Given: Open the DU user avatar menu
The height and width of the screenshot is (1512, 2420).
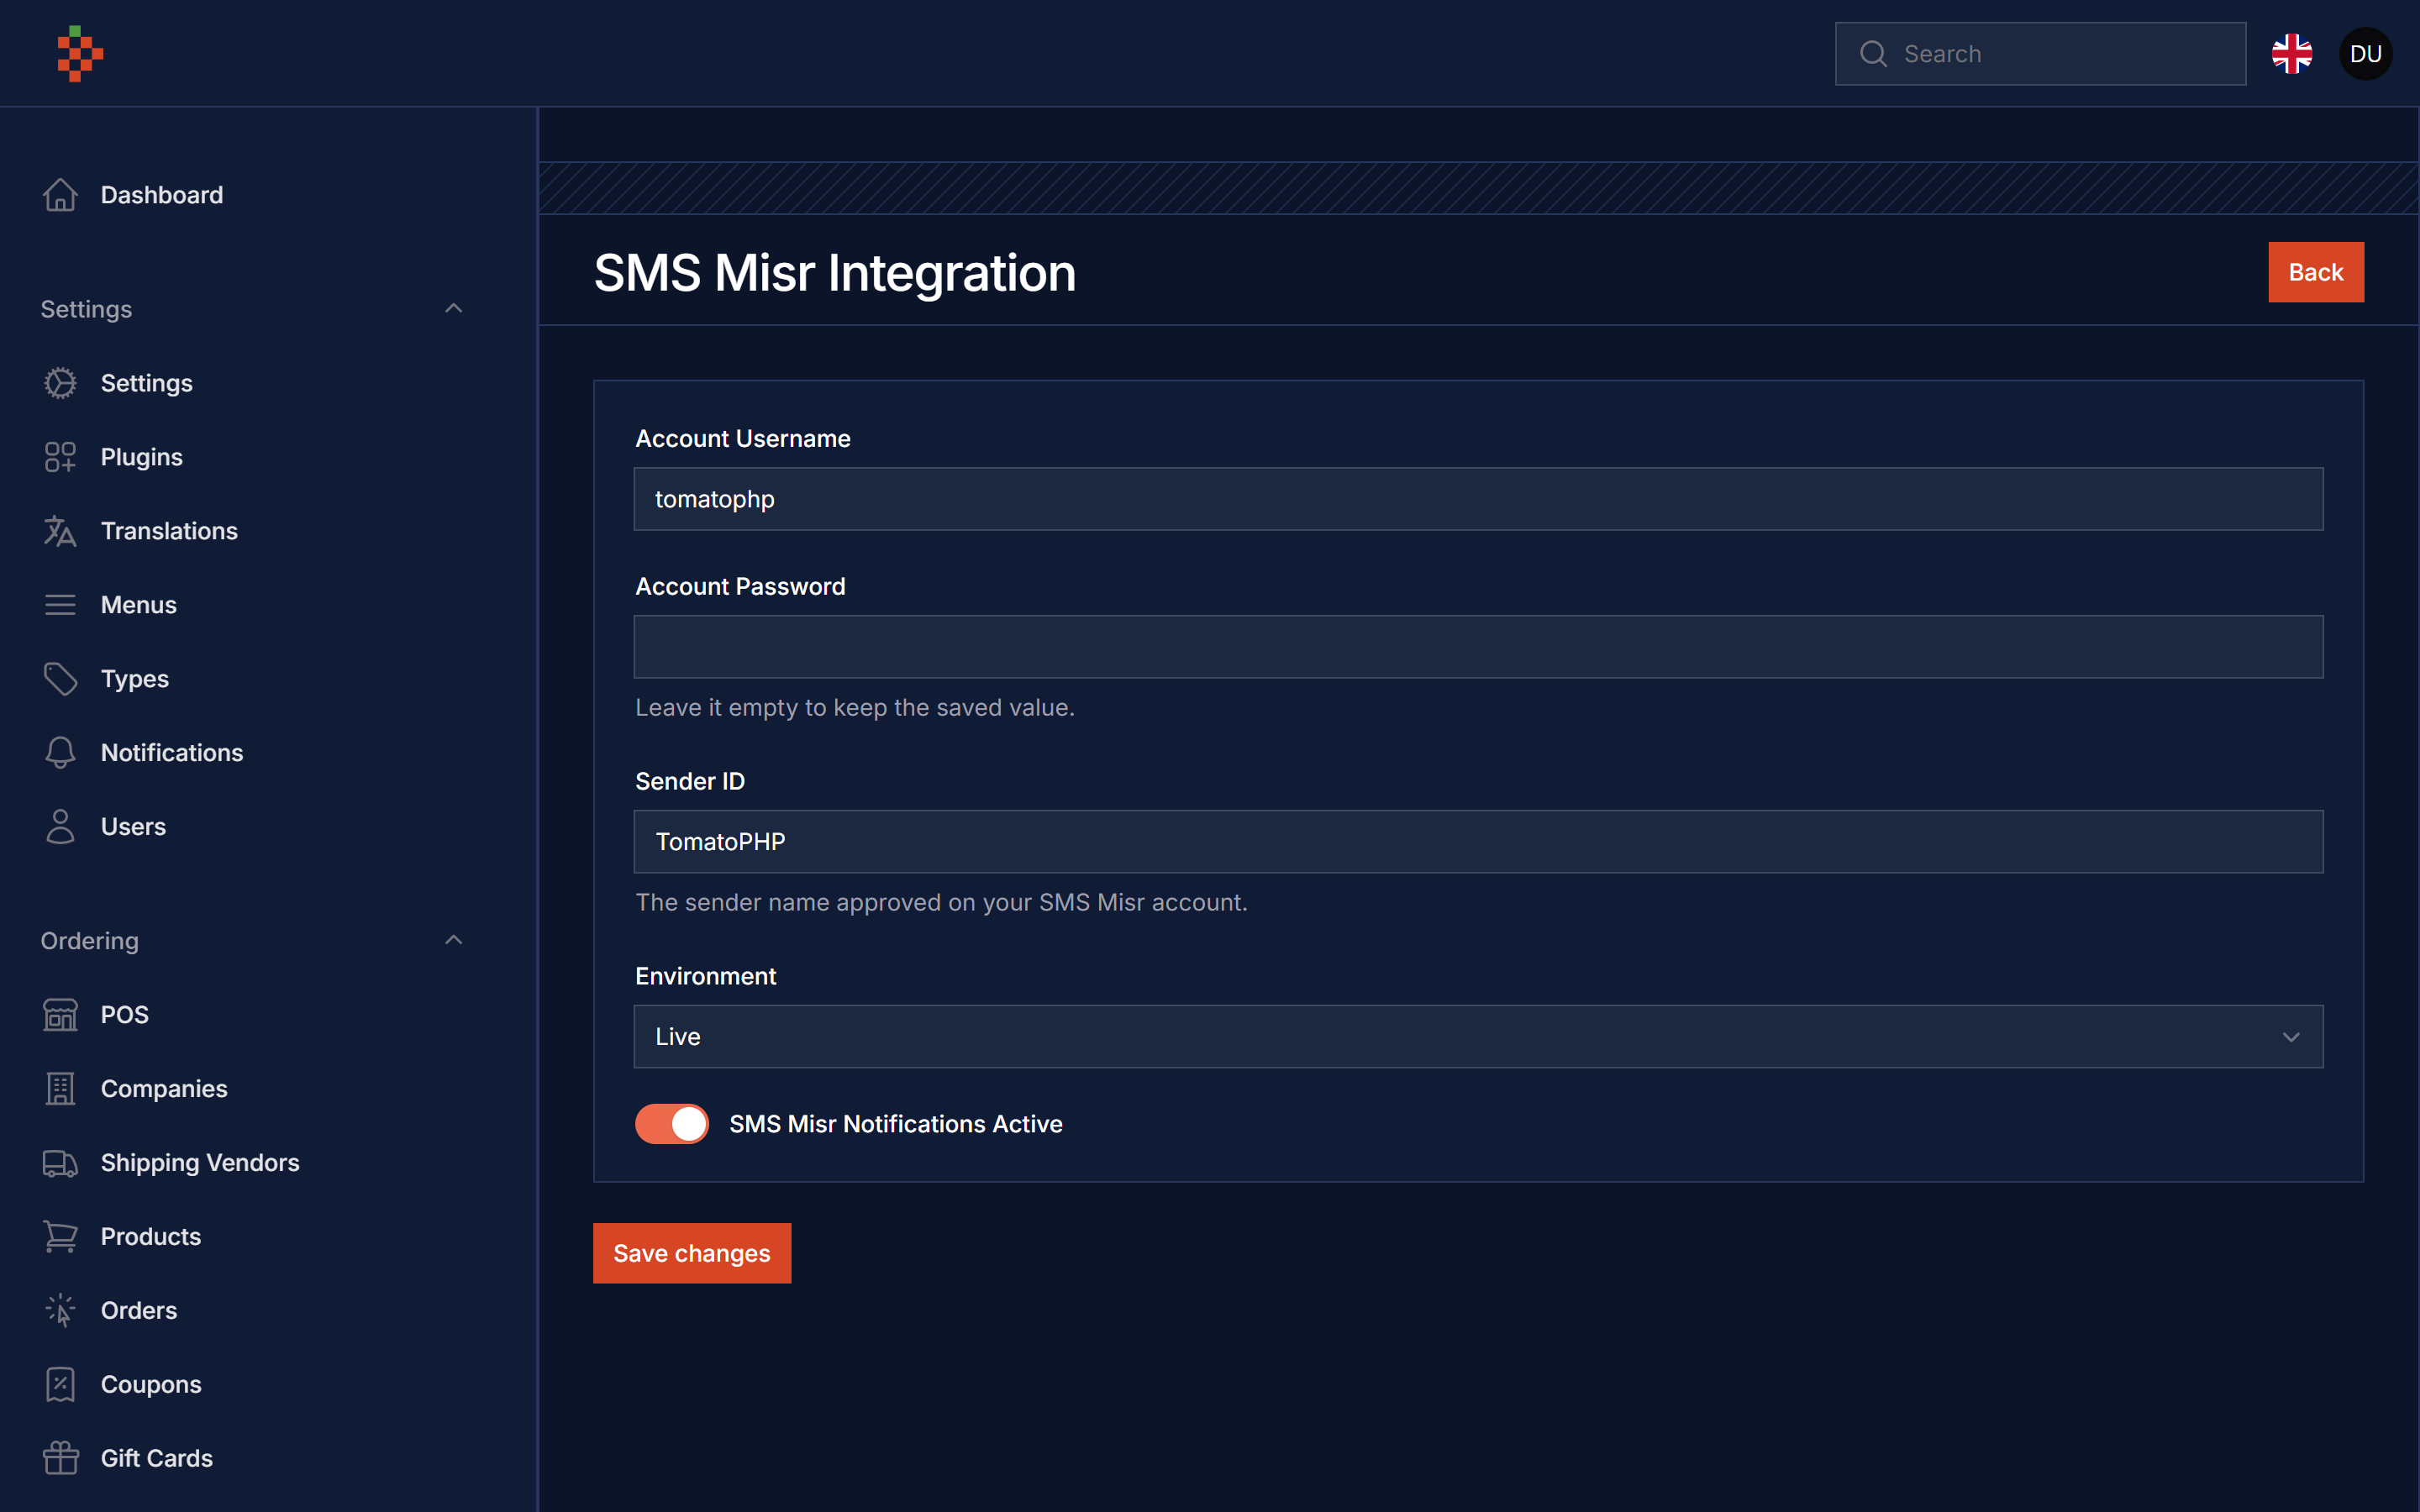Looking at the screenshot, I should pos(2365,54).
